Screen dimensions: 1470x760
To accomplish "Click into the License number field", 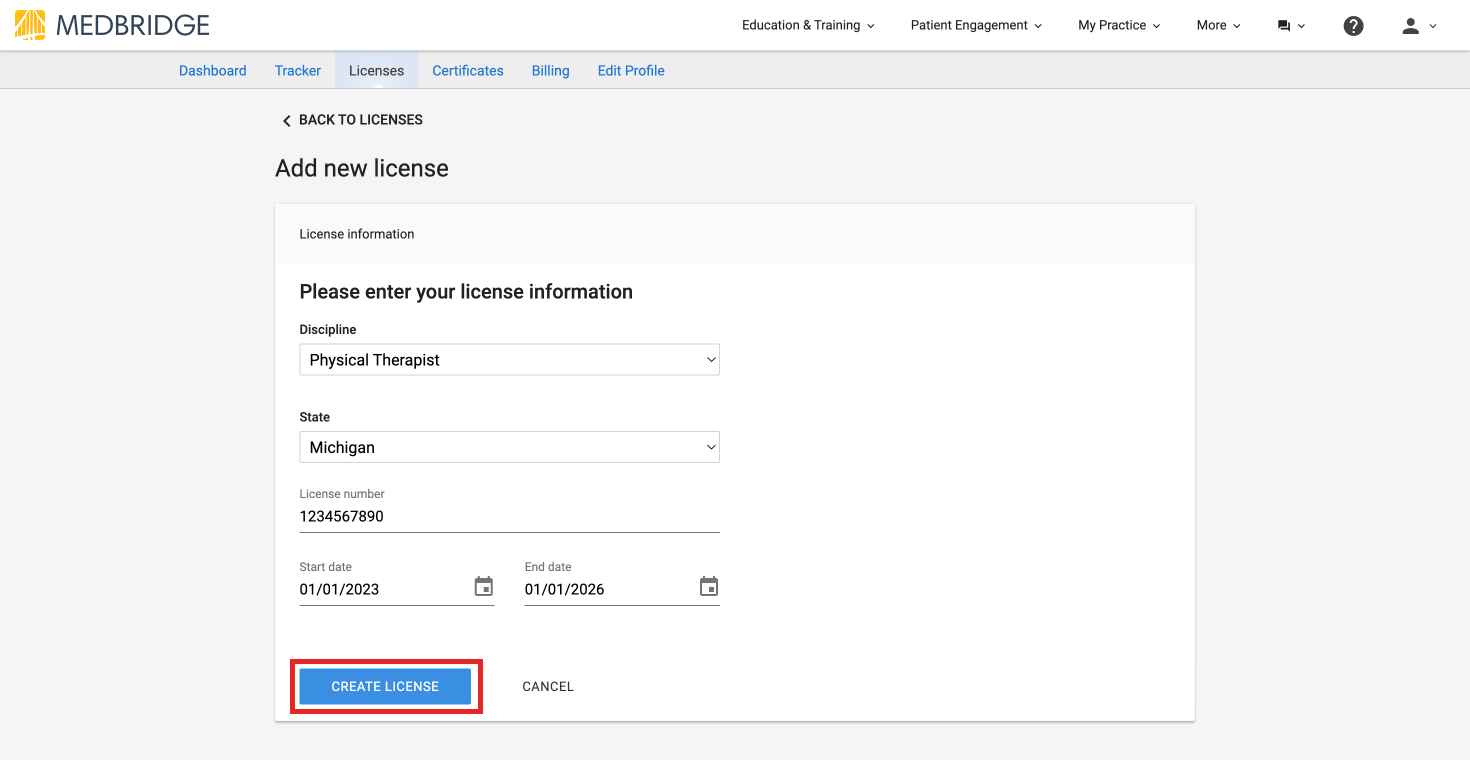I will coord(510,517).
